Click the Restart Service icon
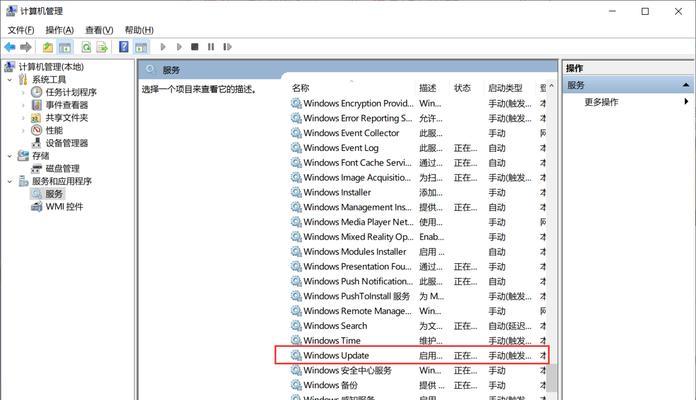This screenshot has width=696, height=400. coord(227,47)
